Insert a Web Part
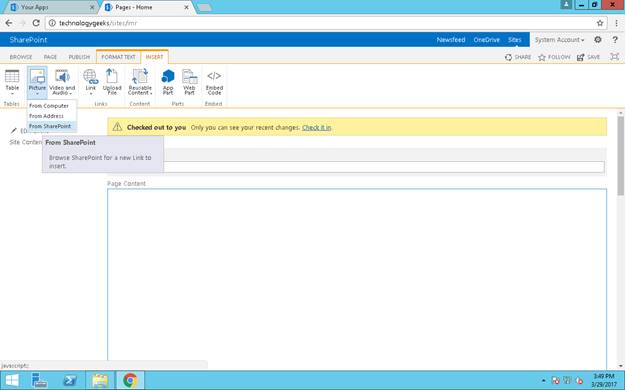This screenshot has height=390, width=625. [189, 82]
